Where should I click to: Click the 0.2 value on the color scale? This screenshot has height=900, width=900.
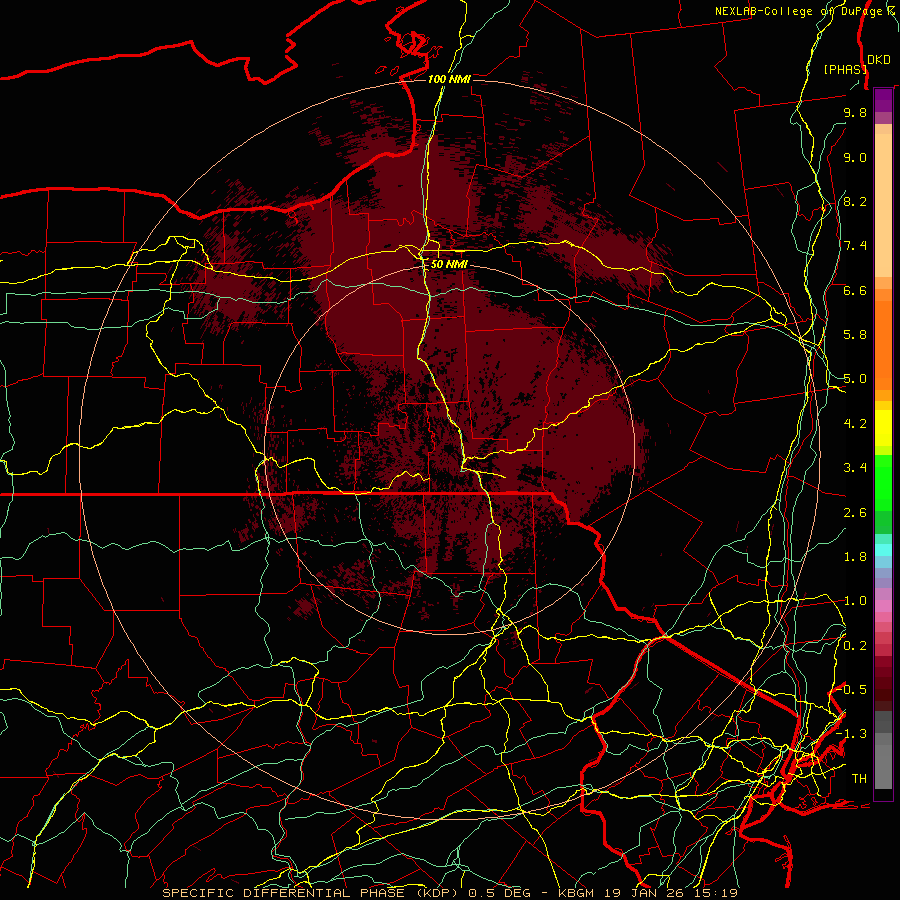[855, 645]
